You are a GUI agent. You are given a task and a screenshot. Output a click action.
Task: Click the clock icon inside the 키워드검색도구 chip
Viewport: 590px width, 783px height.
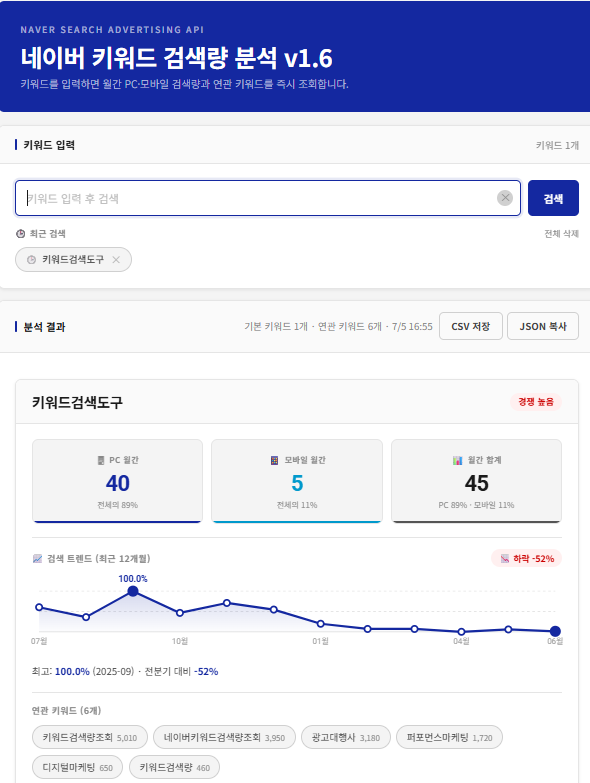(x=31, y=260)
